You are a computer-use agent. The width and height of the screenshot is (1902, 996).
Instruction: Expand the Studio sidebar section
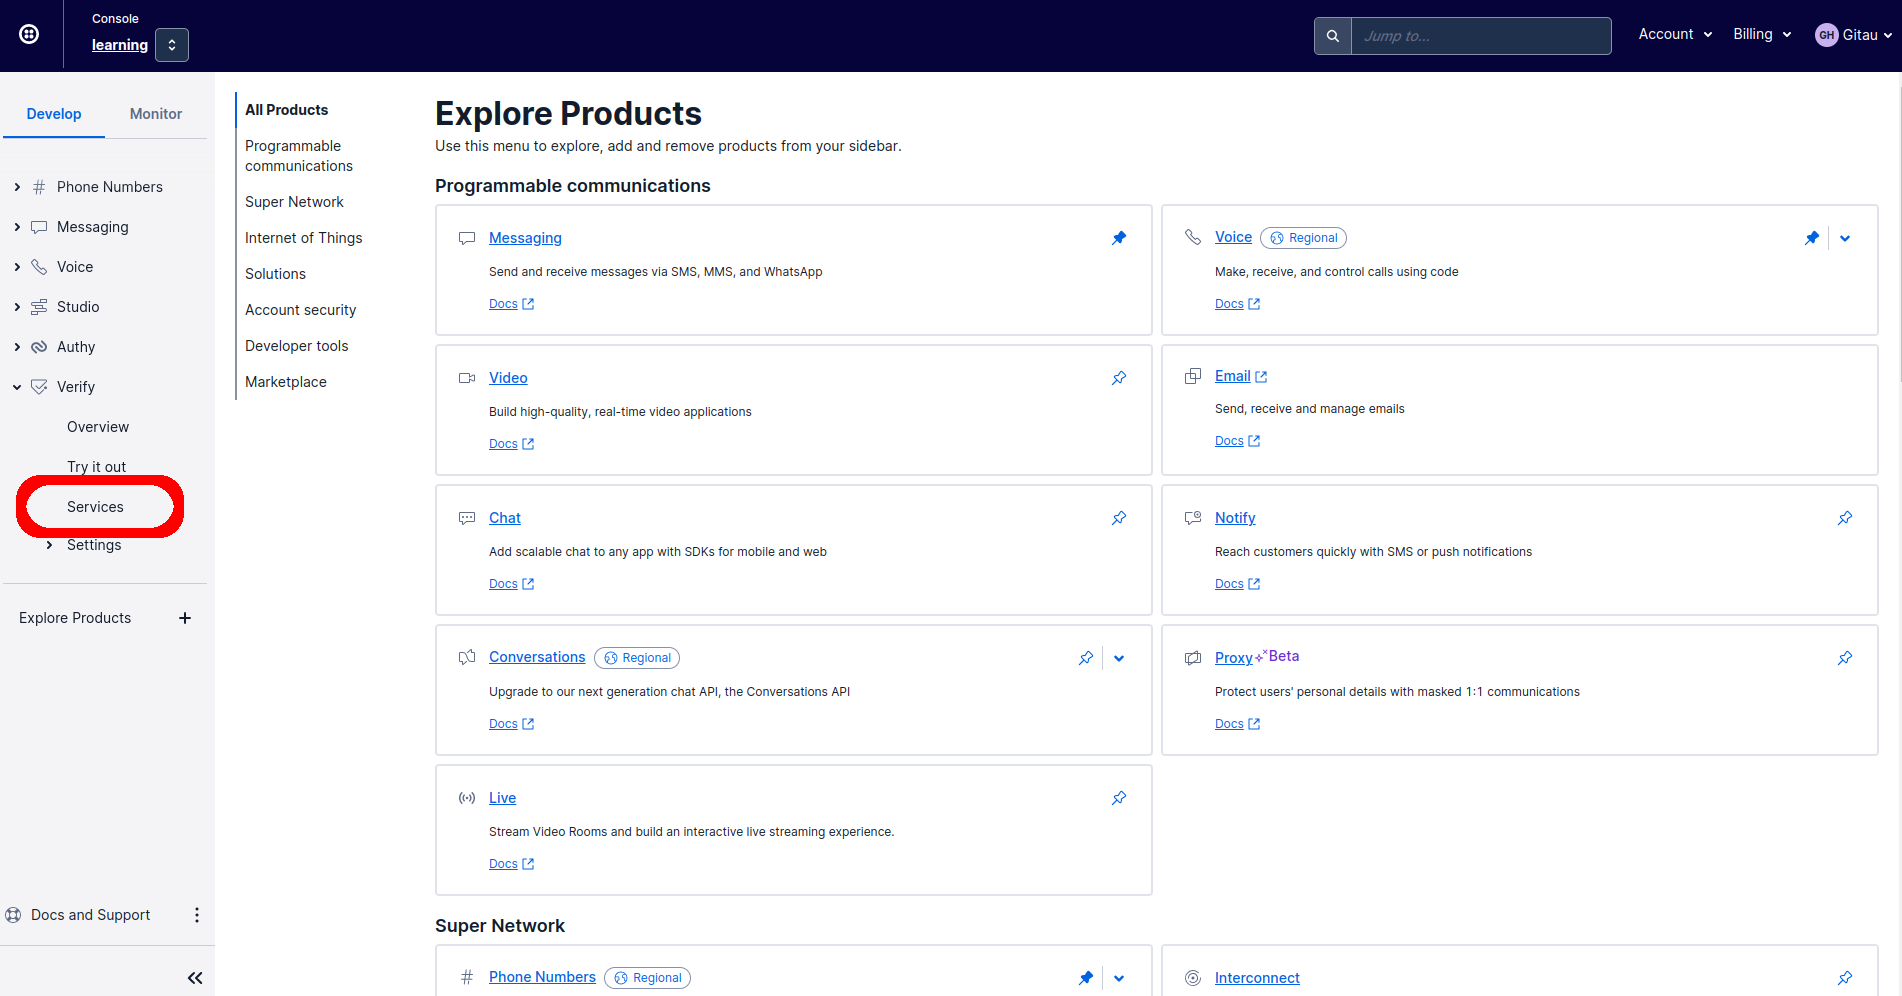(17, 307)
